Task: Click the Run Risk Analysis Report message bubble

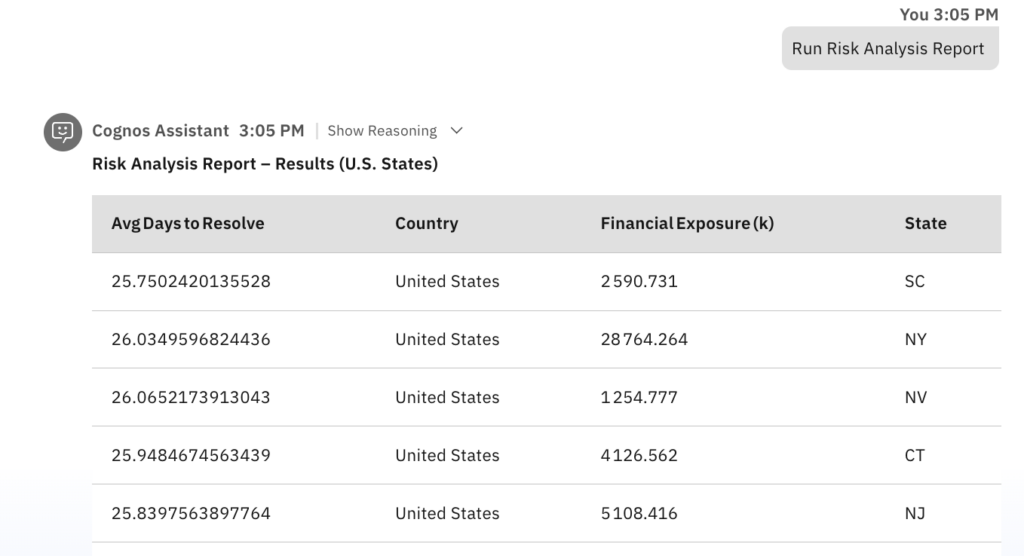Action: click(x=889, y=49)
